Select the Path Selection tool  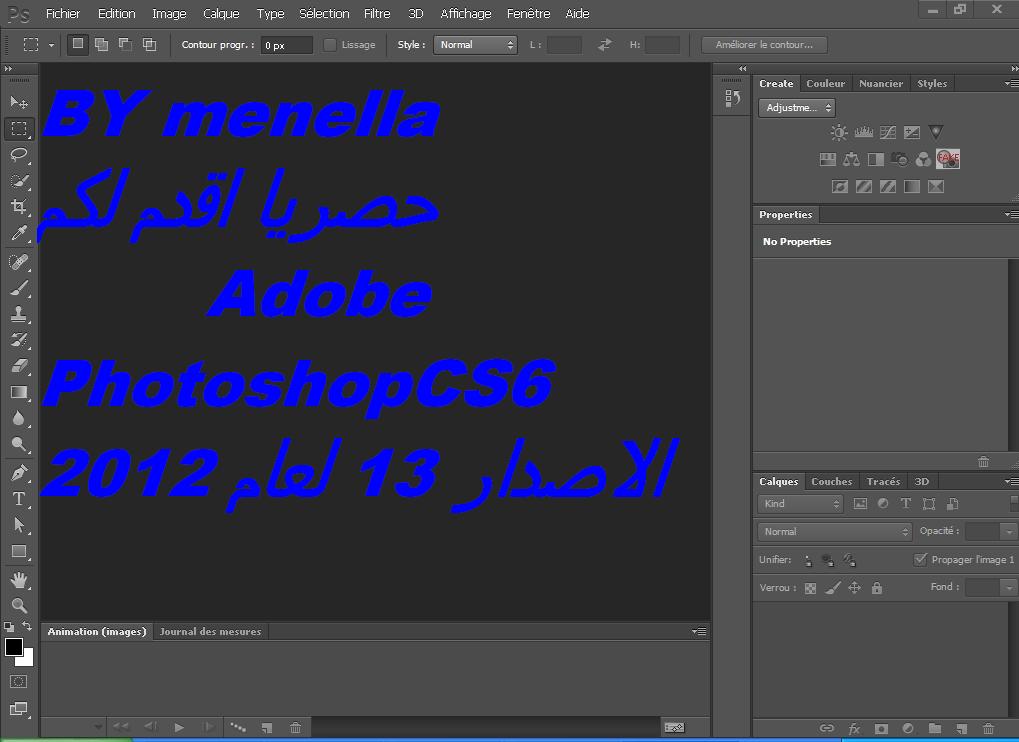pyautogui.click(x=19, y=525)
